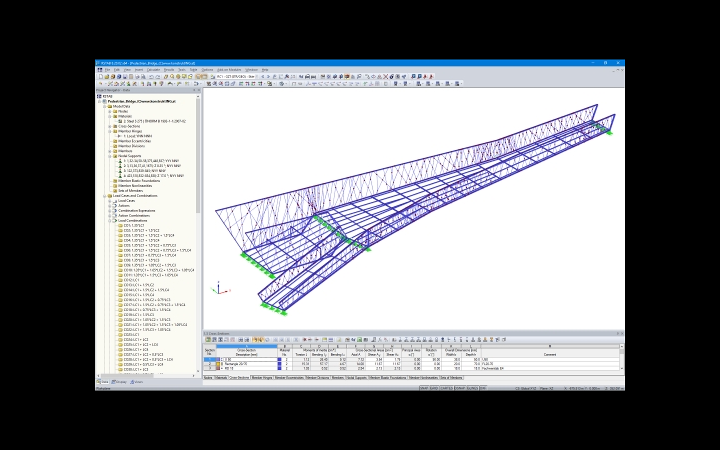Select section row number 3 header
720x450 pixels.
tap(209, 368)
